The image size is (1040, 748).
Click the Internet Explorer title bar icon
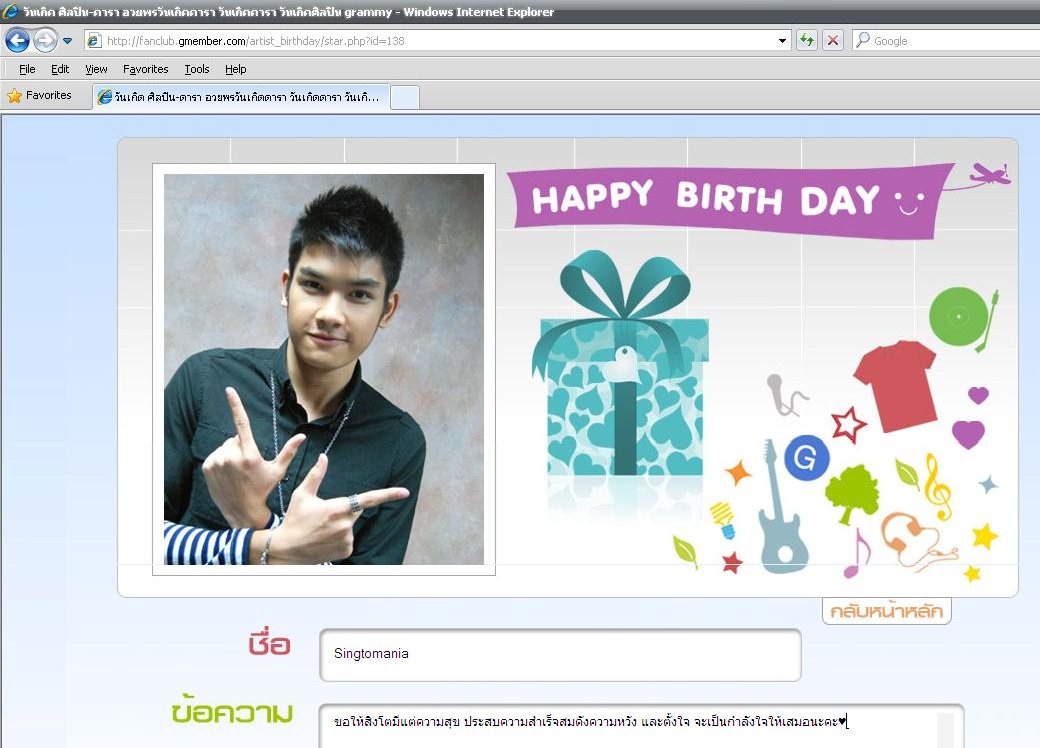[10, 11]
